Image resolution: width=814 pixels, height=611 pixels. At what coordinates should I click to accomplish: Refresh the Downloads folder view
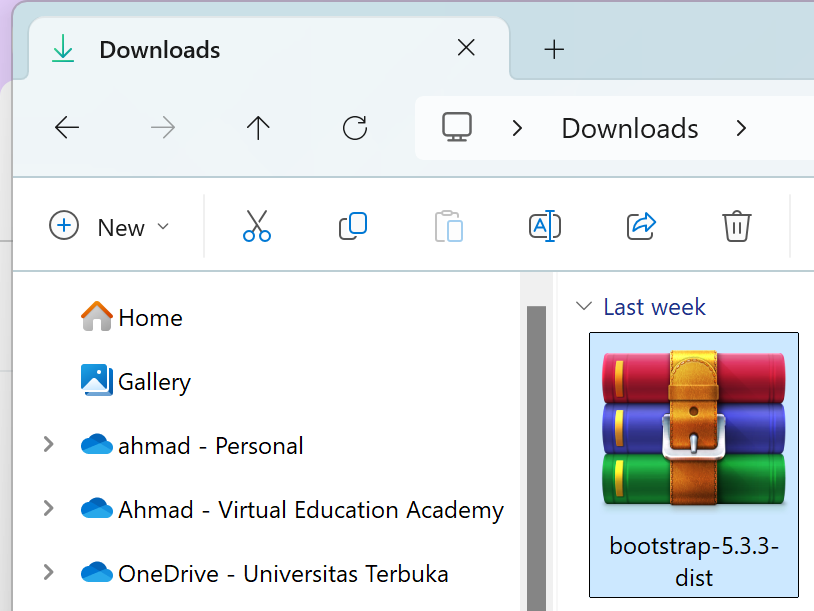click(x=355, y=128)
